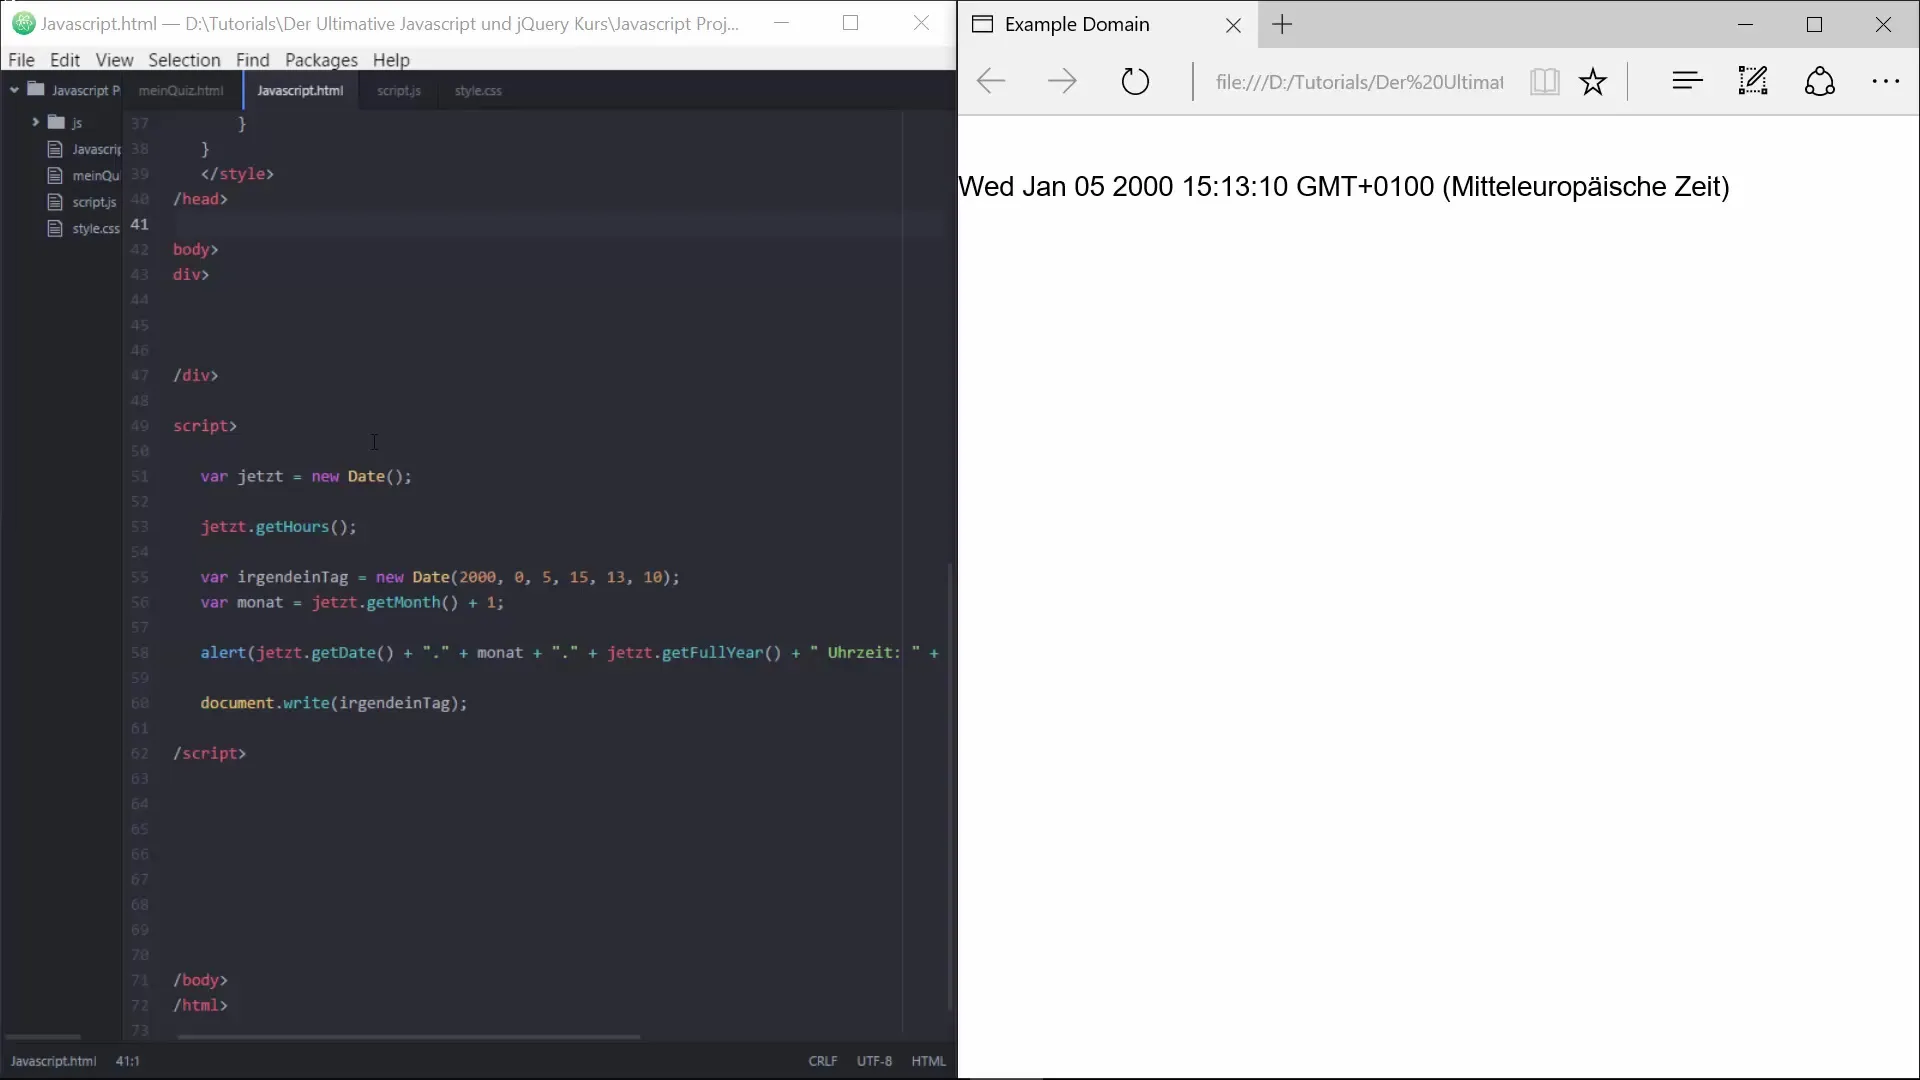Screen dimensions: 1920x1080
Task: Click Javascript.html file name in status bar
Action: [x=53, y=1061]
